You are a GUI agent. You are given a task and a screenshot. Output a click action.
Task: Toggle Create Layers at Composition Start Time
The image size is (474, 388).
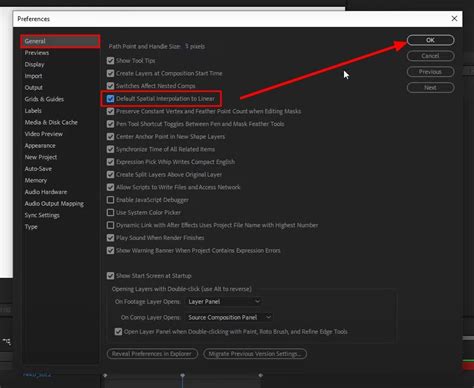click(x=110, y=73)
